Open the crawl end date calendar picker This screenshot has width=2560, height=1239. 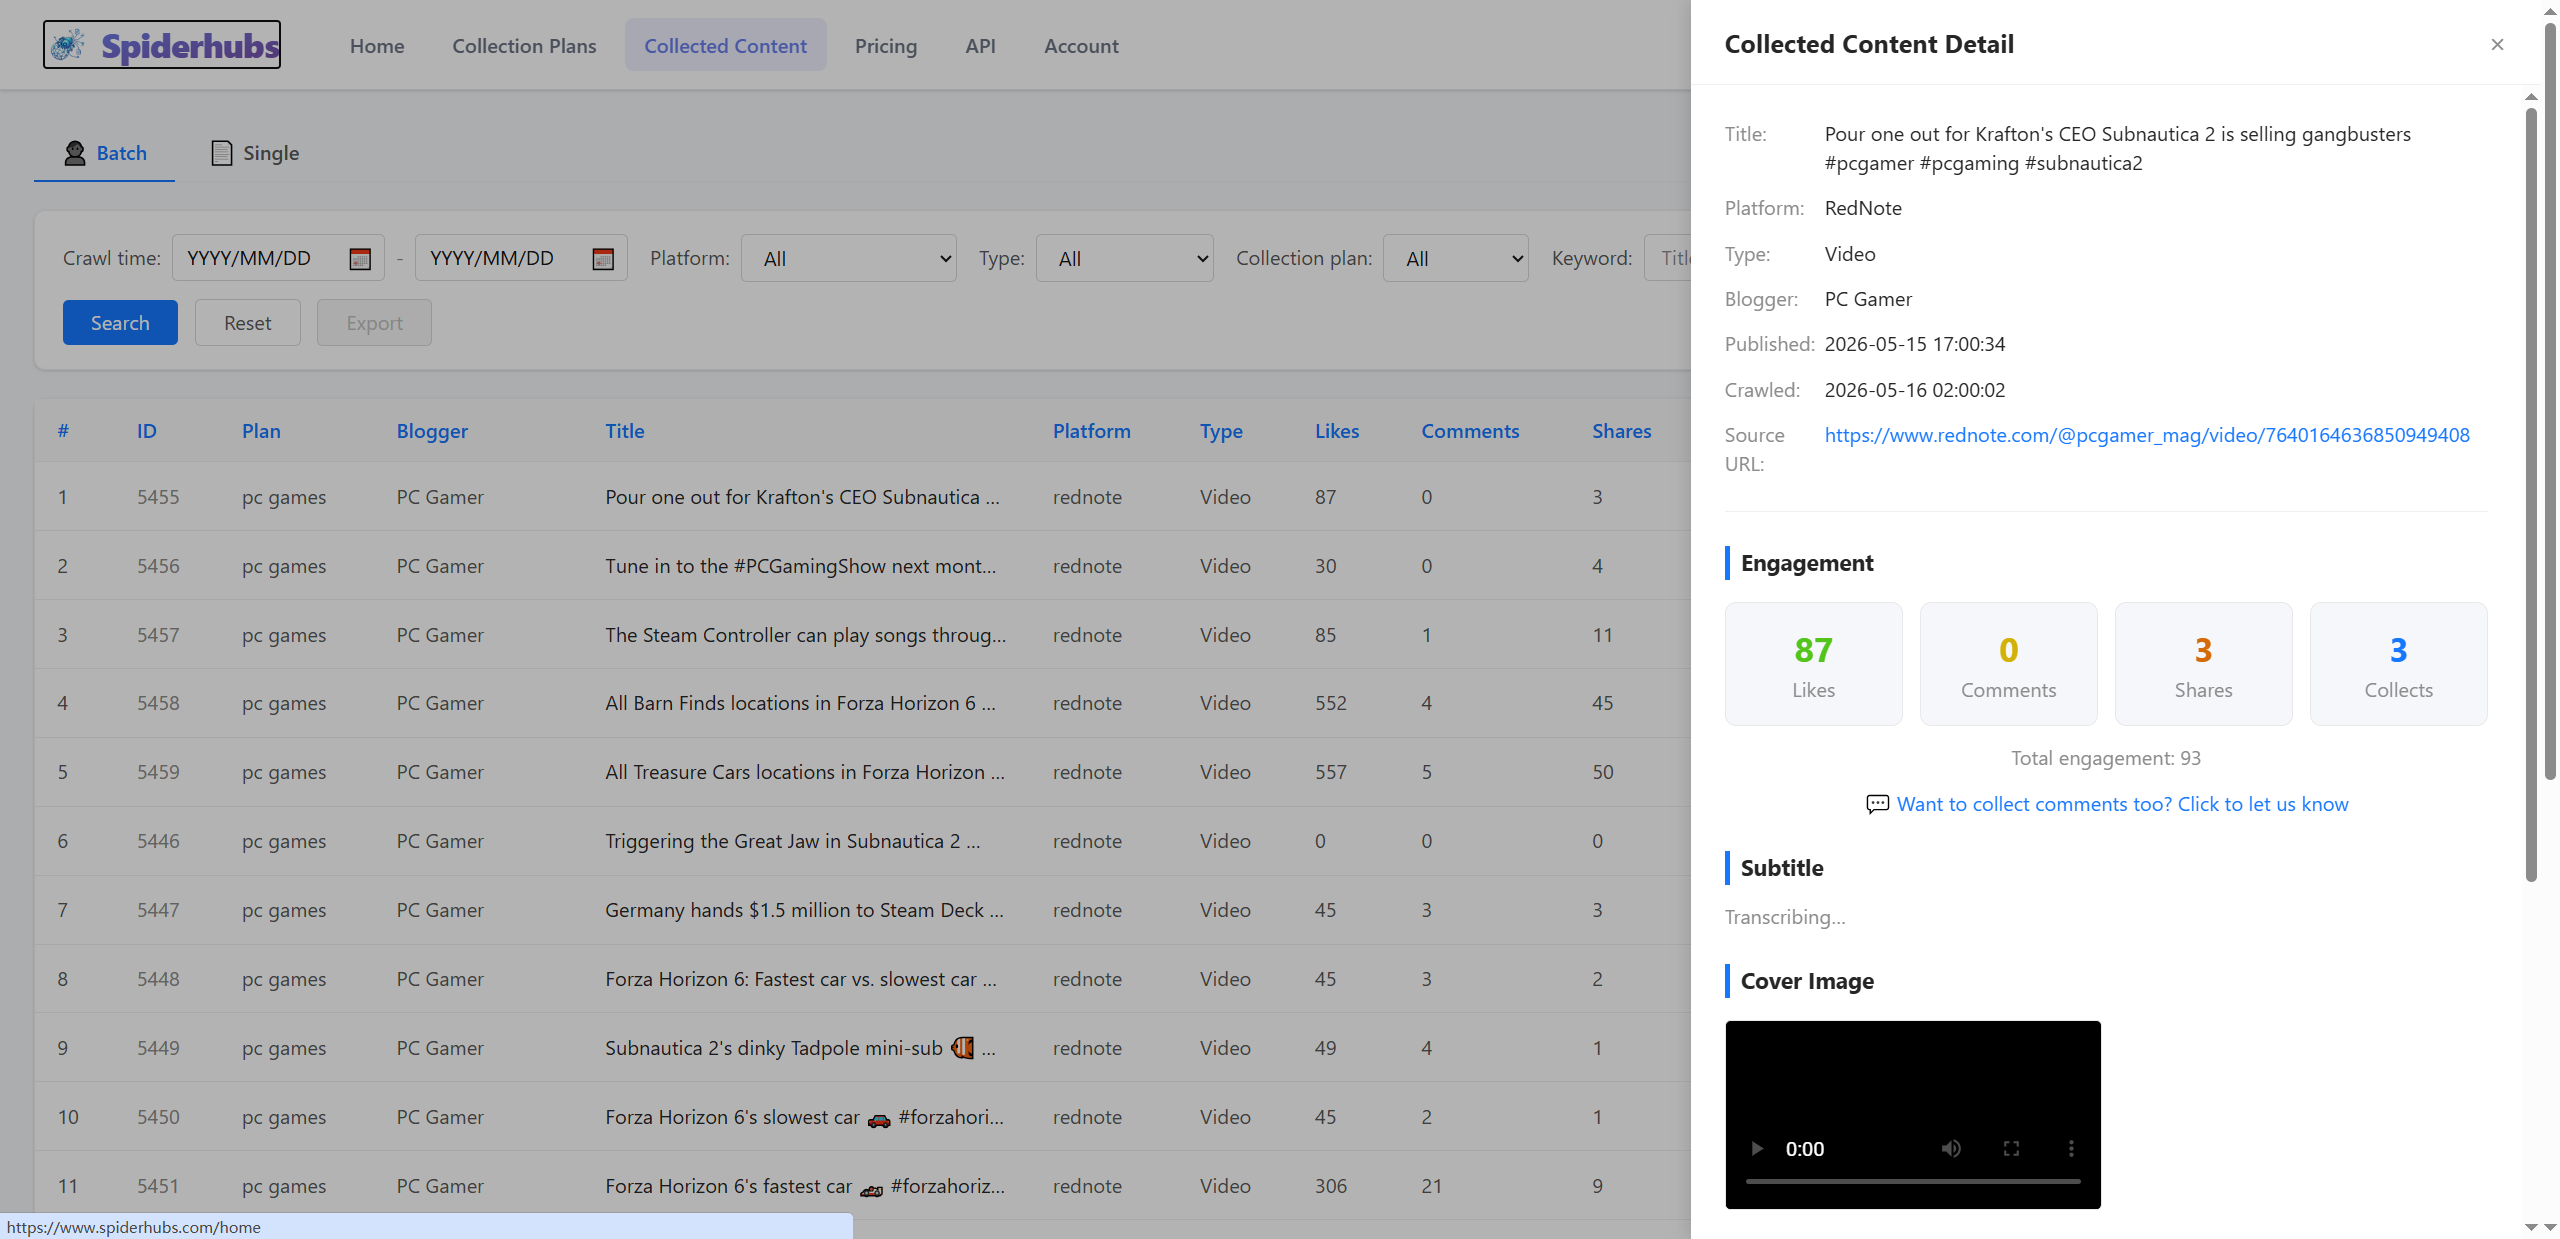pos(603,258)
